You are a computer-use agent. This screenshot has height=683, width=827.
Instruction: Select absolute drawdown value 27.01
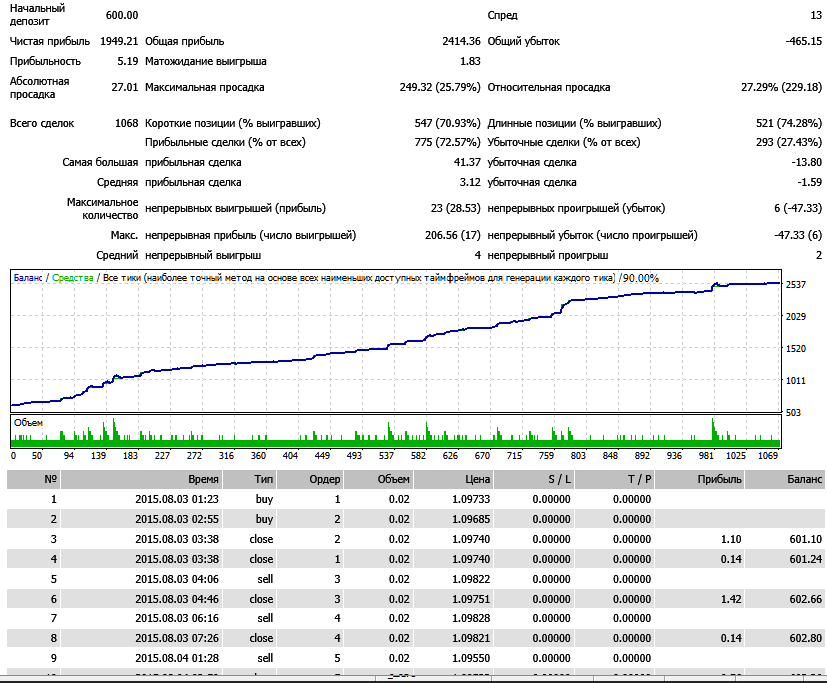[x=124, y=87]
